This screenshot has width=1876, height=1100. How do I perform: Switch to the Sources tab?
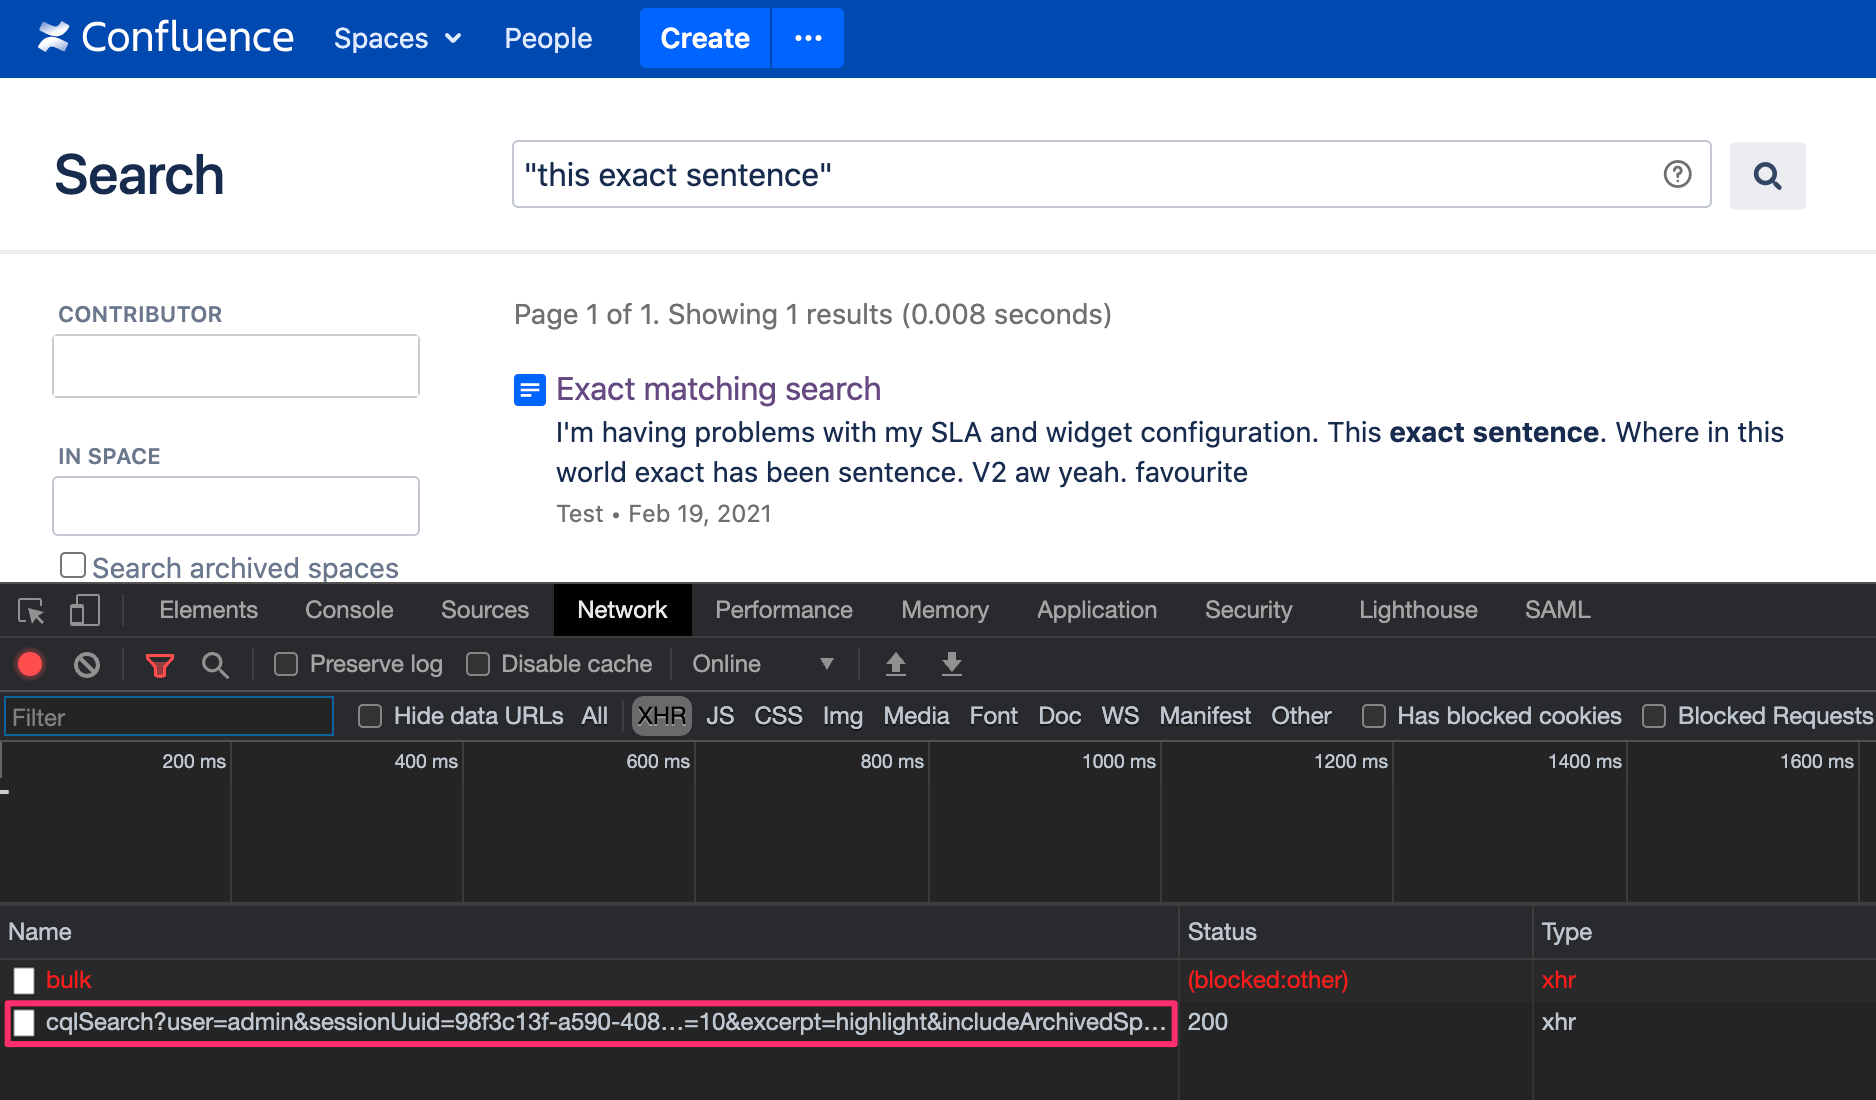coord(485,610)
